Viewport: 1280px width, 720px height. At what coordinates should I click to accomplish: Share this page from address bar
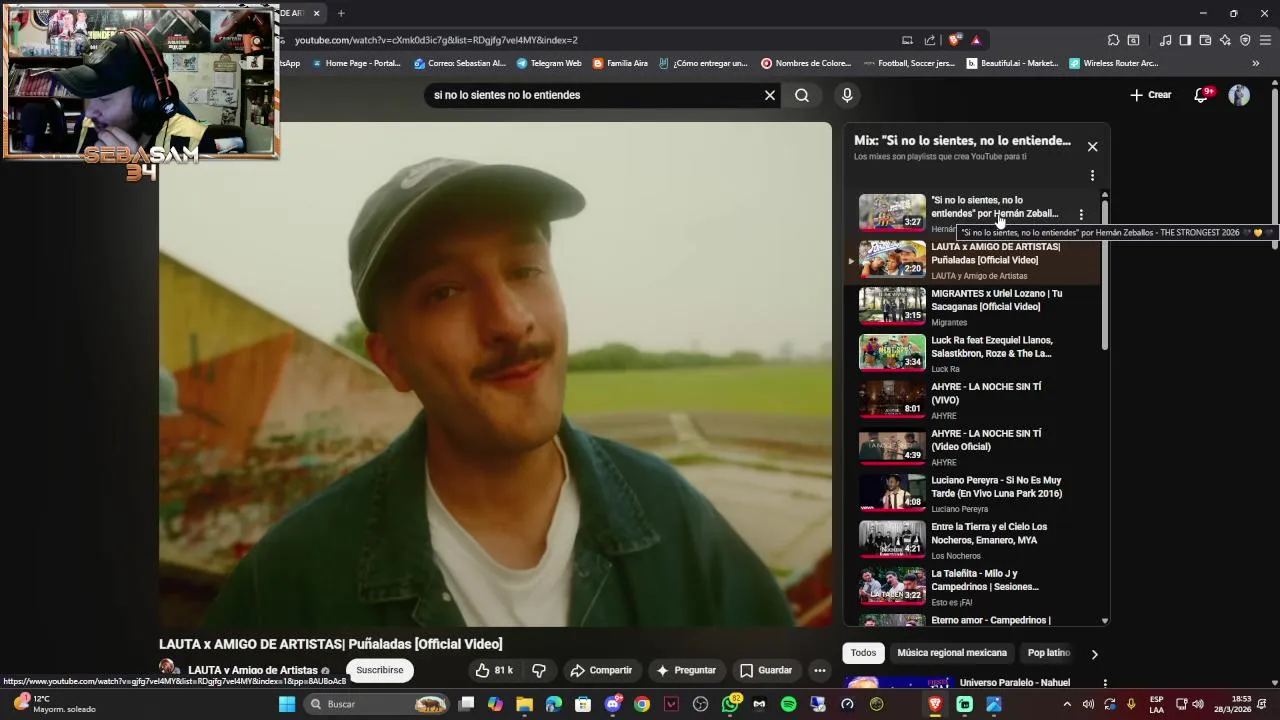pyautogui.click(x=930, y=40)
